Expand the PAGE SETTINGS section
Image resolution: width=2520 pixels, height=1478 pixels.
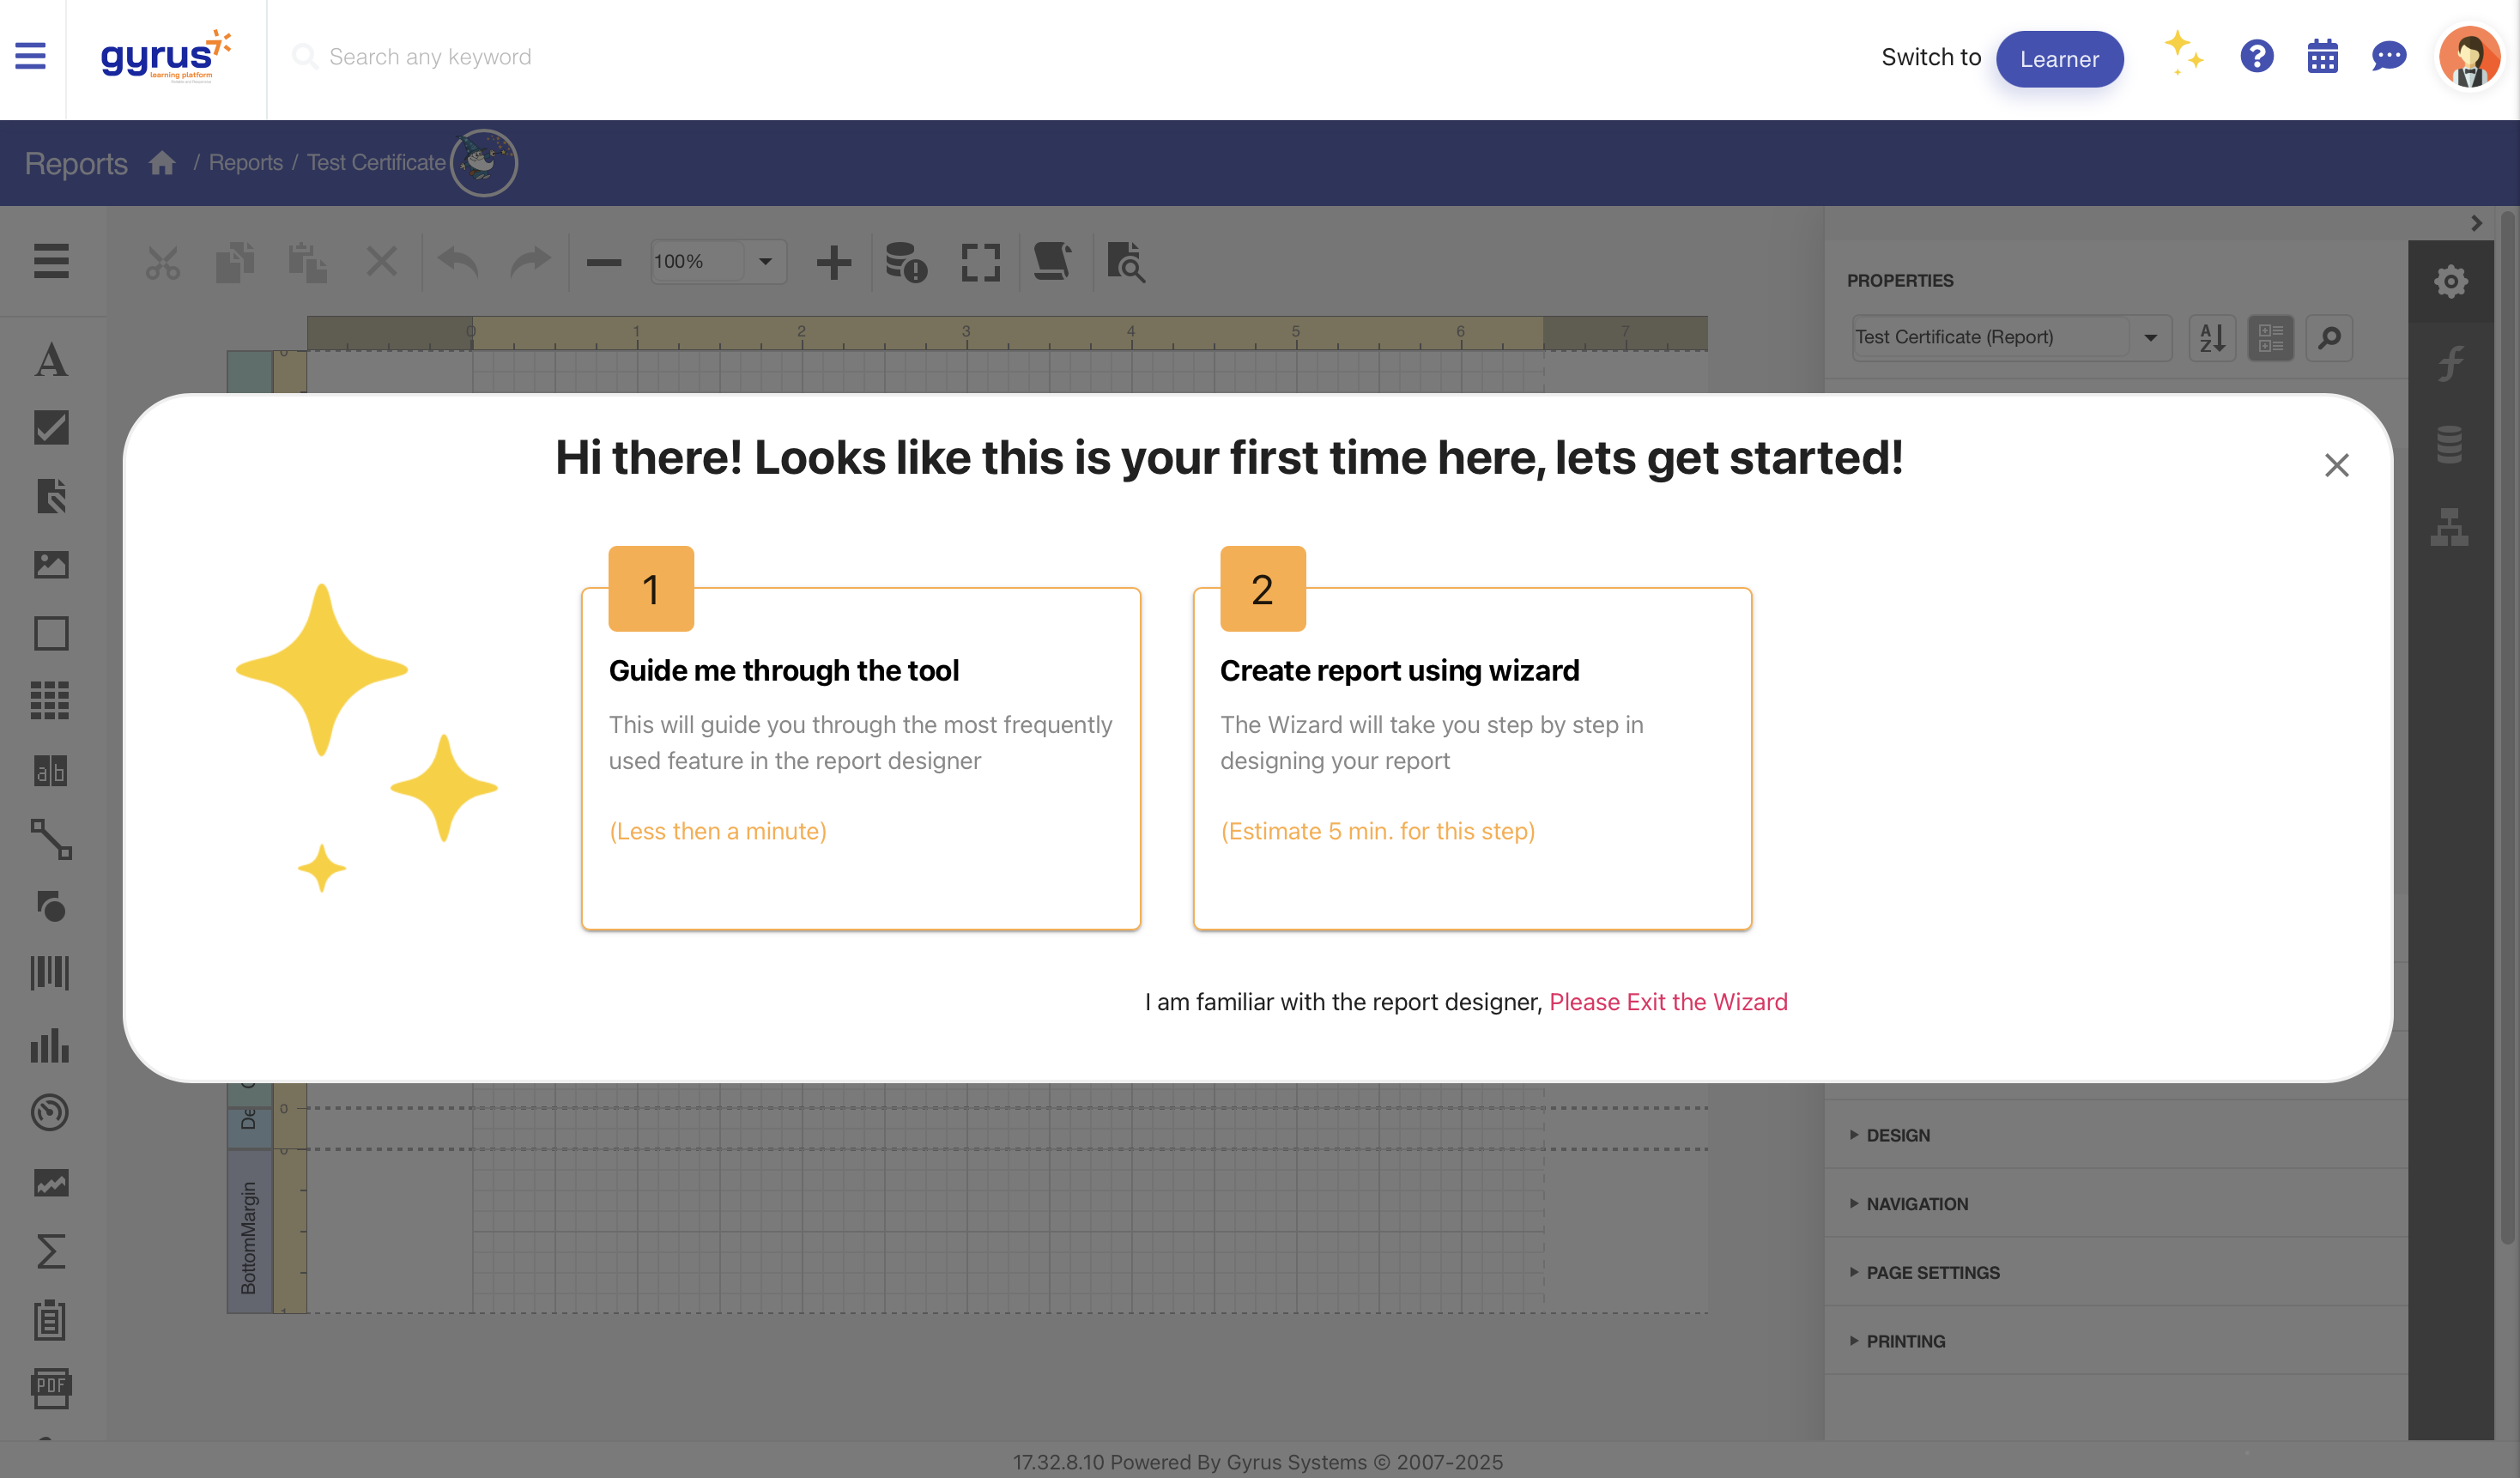(x=1932, y=1272)
